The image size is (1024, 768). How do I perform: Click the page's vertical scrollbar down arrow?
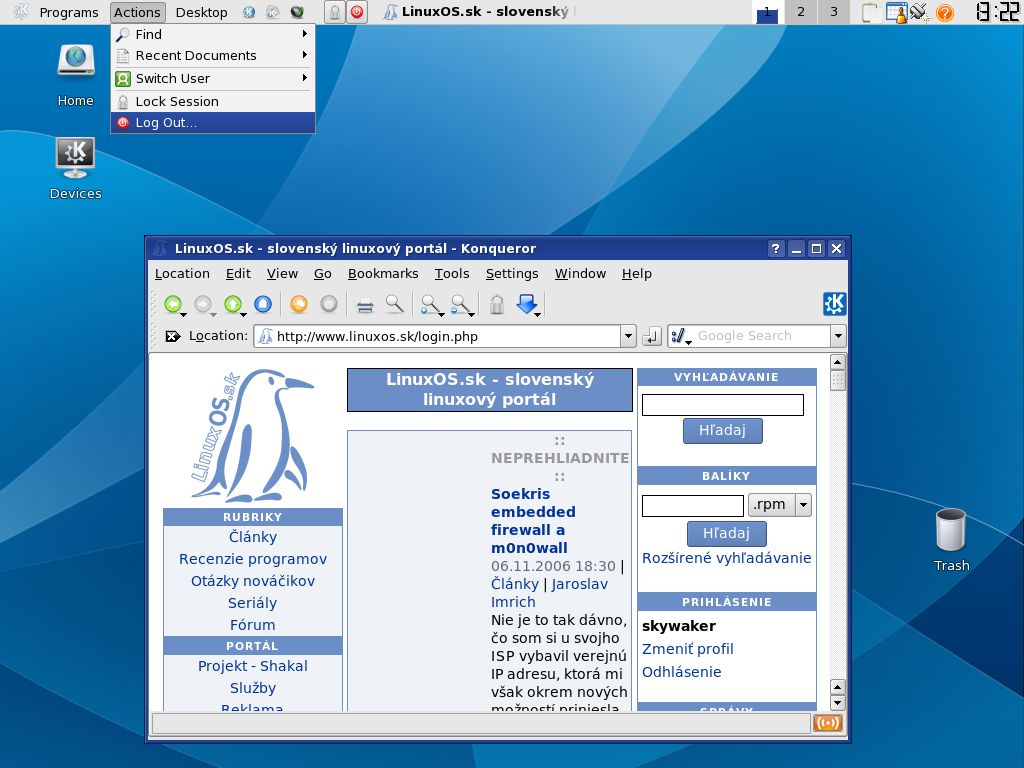click(837, 703)
